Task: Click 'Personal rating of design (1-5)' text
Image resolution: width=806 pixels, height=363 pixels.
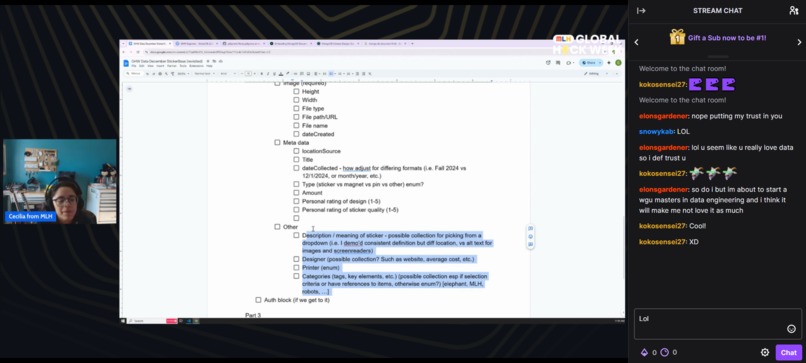Action: [341, 201]
